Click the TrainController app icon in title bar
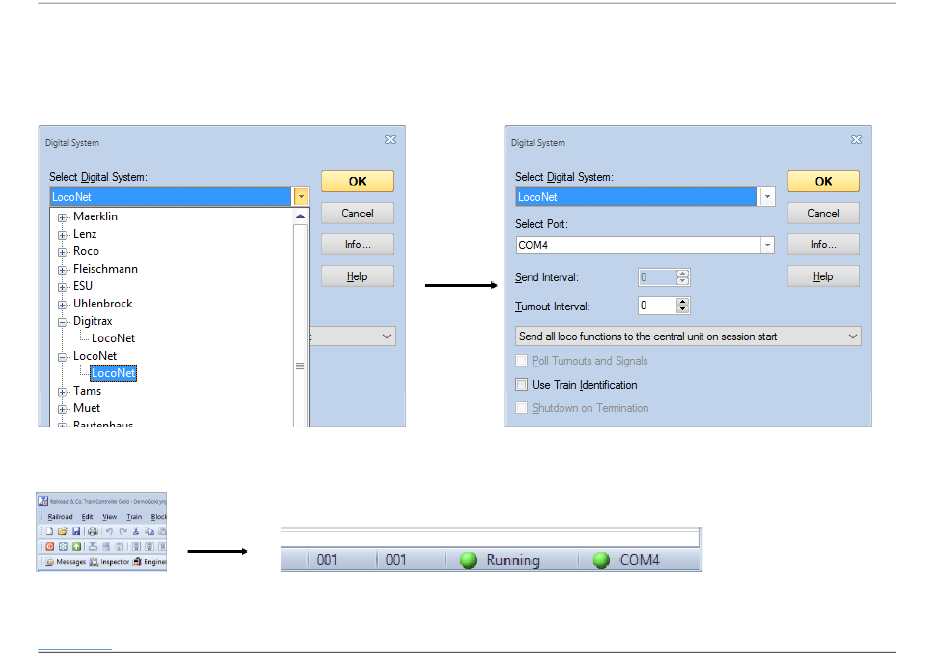This screenshot has width=950, height=655. (43, 501)
